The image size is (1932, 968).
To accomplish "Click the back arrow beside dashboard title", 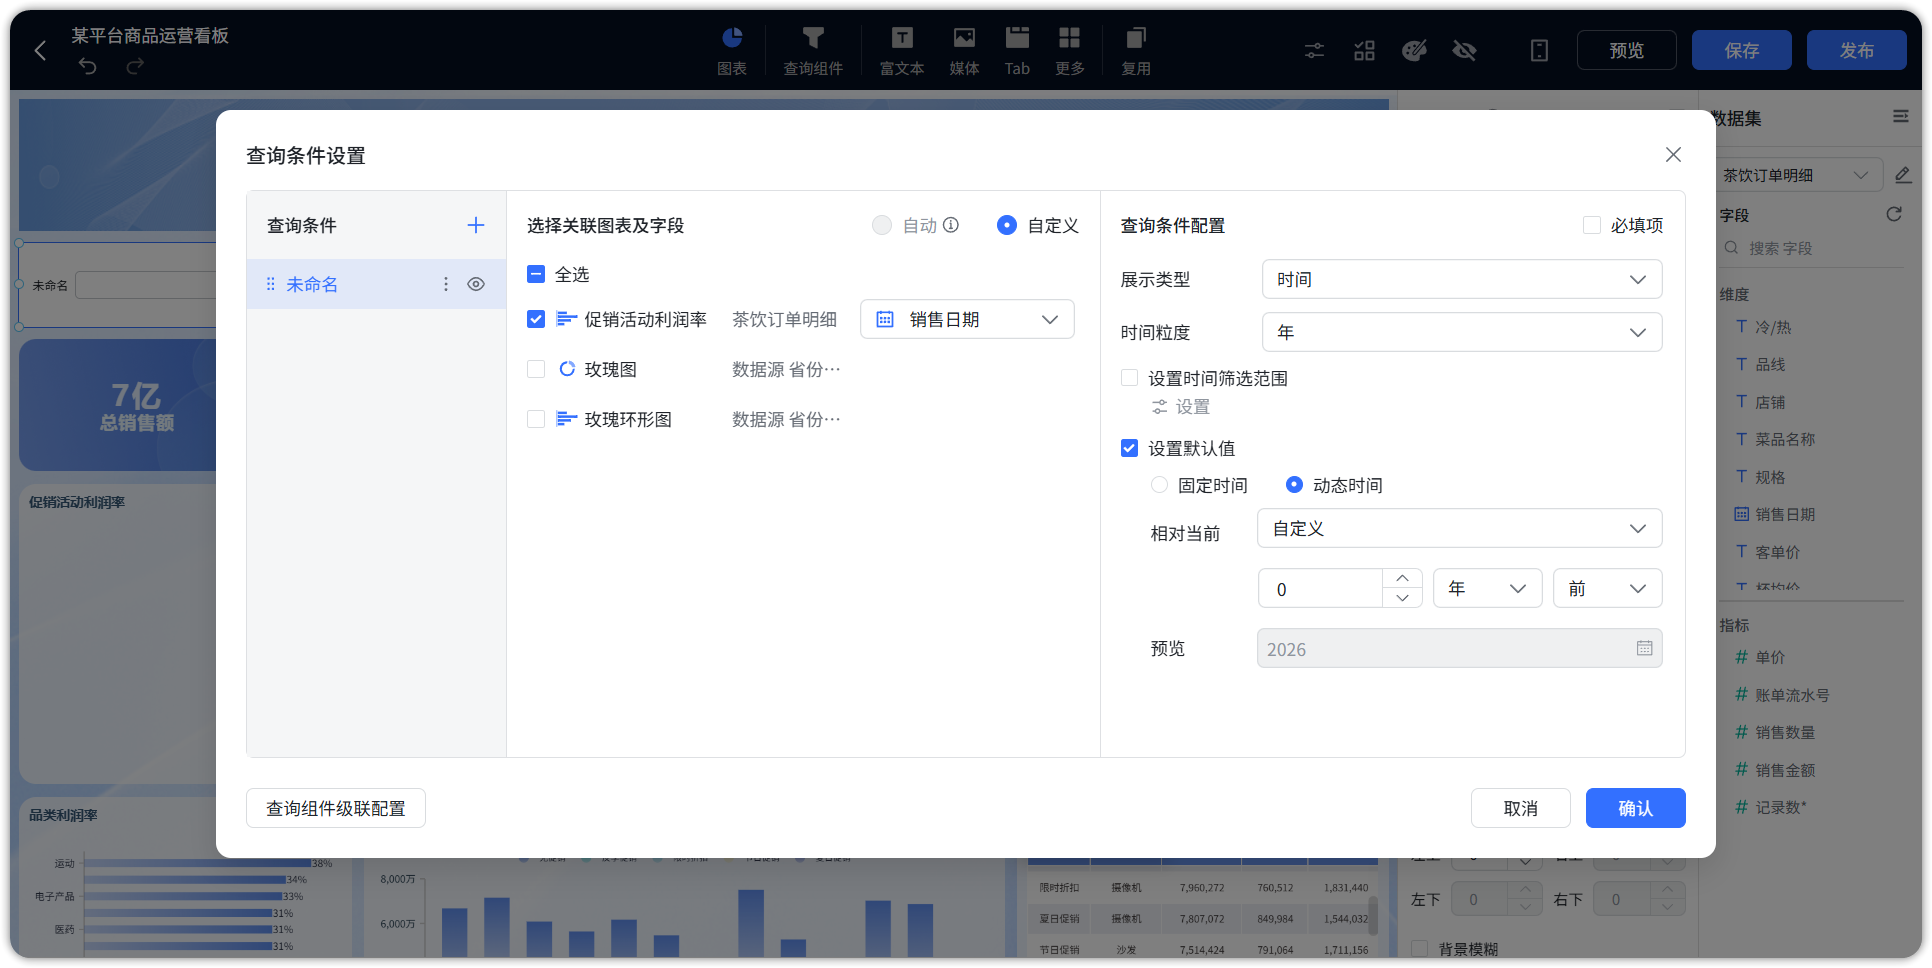I will [41, 50].
